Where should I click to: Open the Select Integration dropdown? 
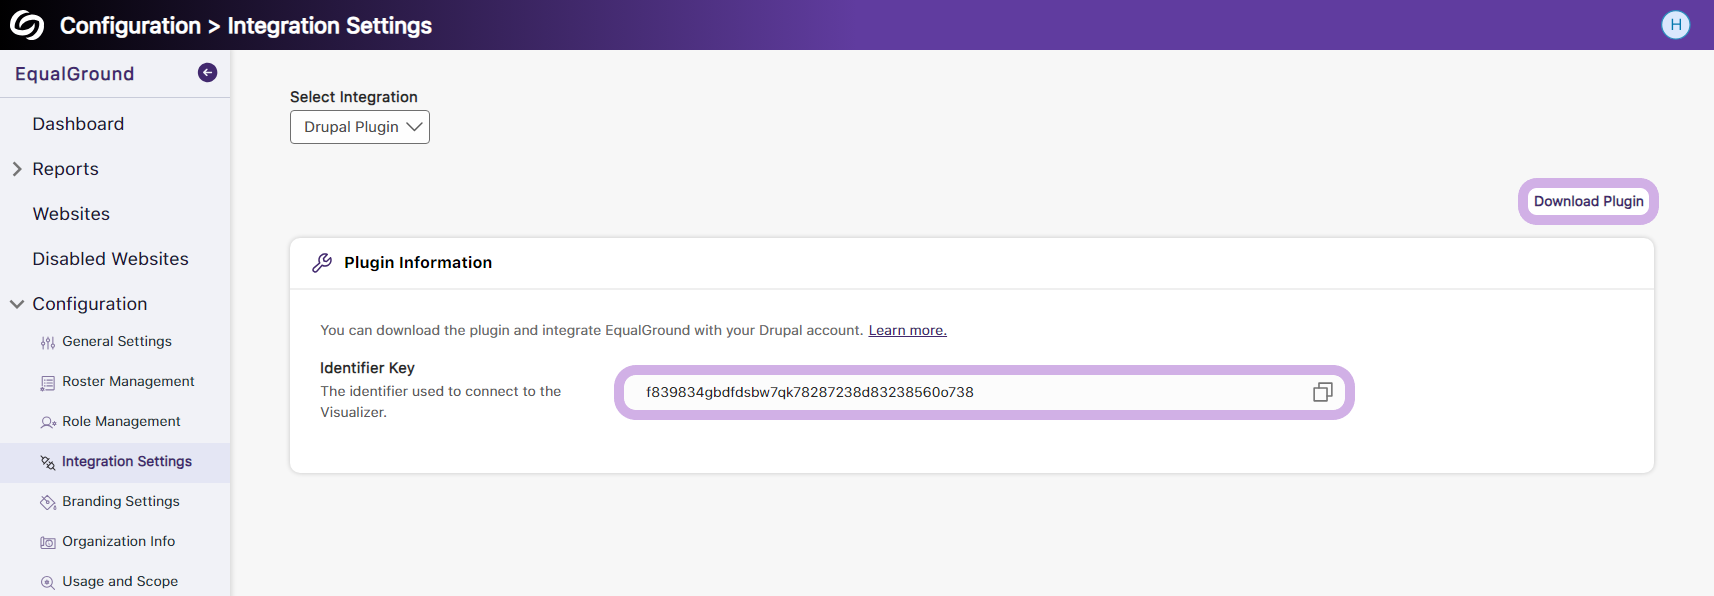click(x=360, y=127)
